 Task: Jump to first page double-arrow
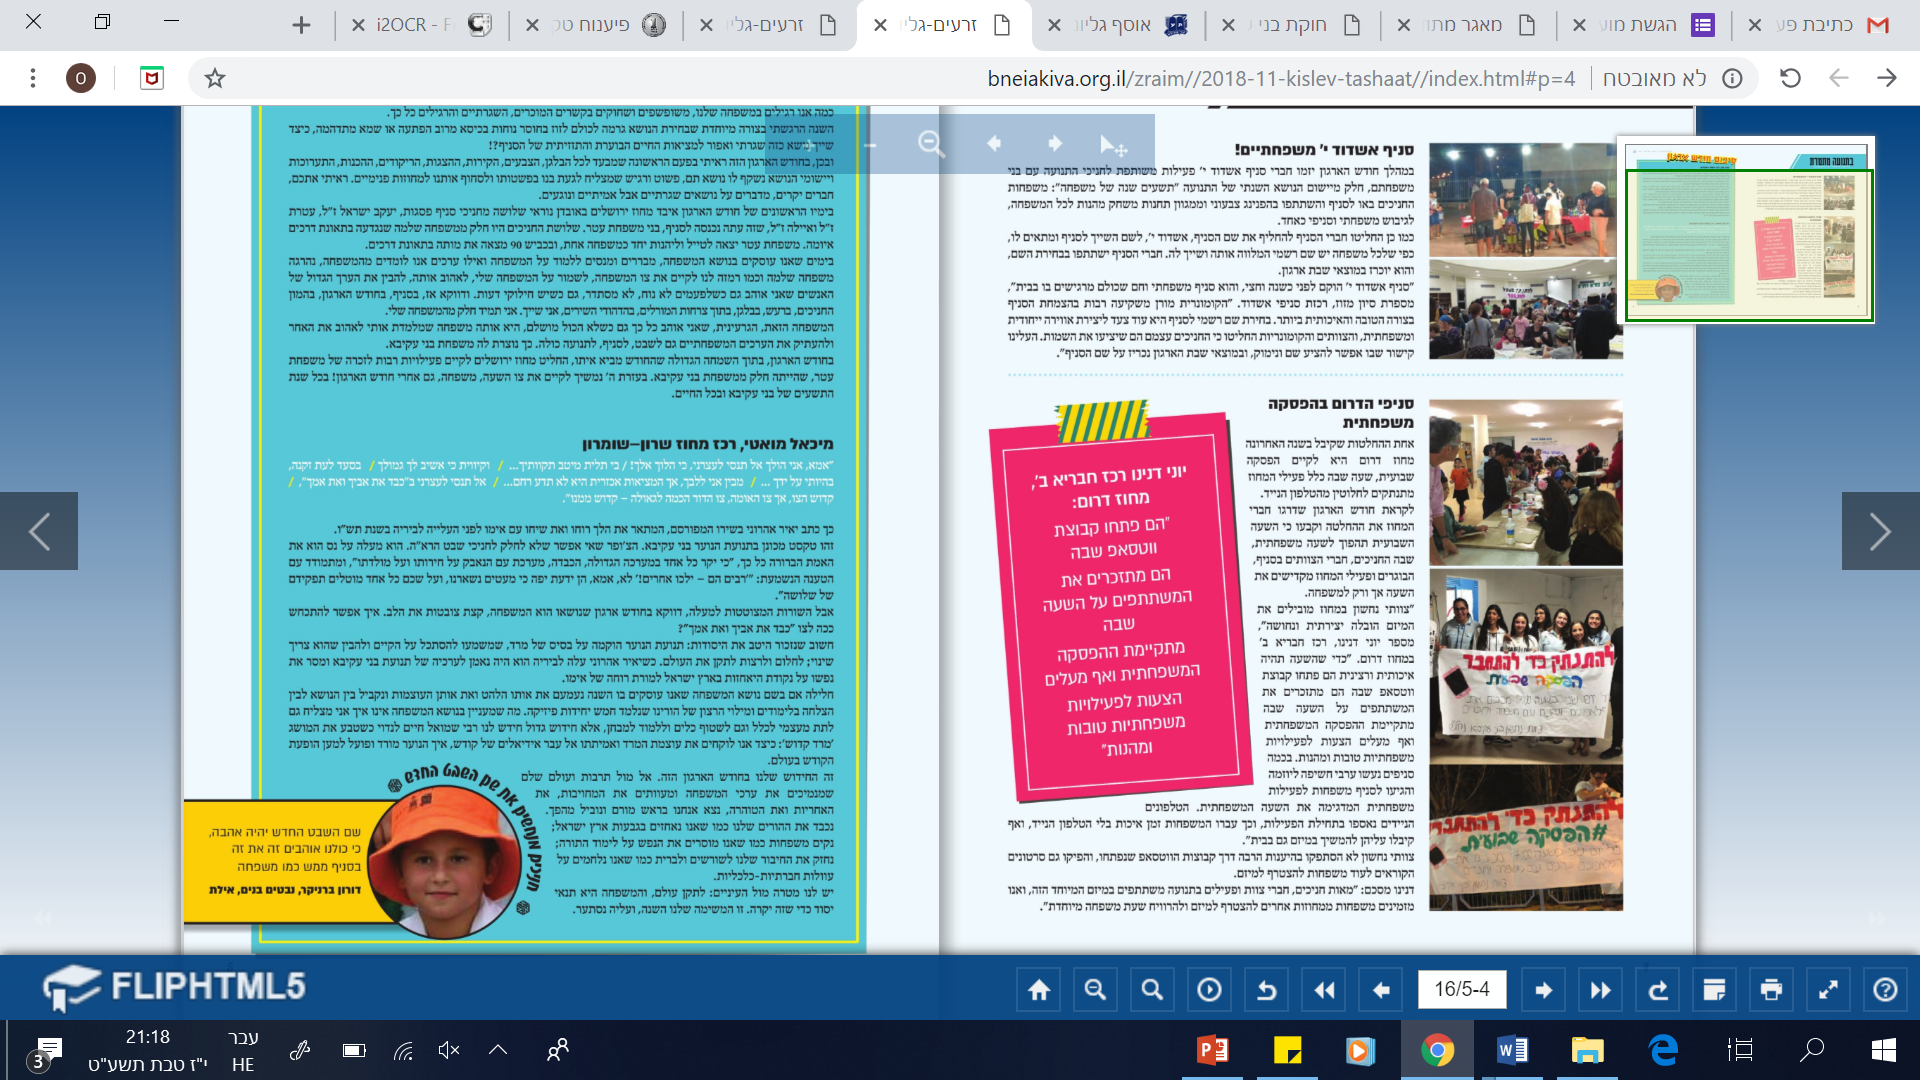tap(1324, 990)
